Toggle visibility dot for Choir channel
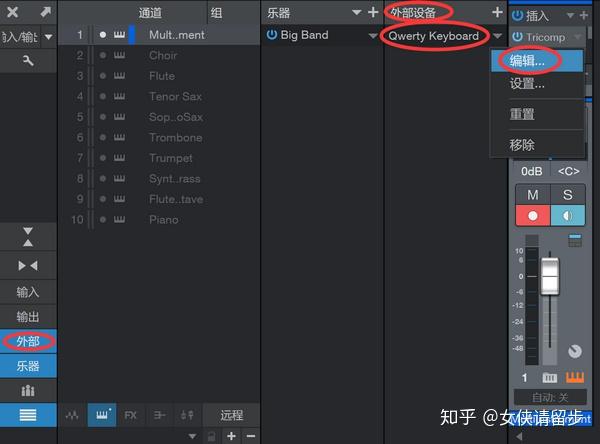The width and height of the screenshot is (600, 444). click(103, 55)
